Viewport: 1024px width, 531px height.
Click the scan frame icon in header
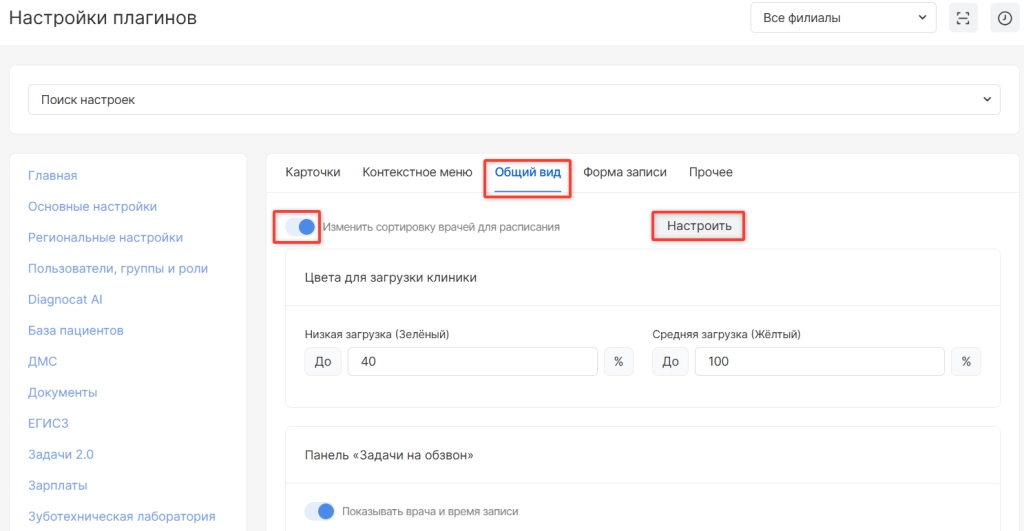point(963,18)
